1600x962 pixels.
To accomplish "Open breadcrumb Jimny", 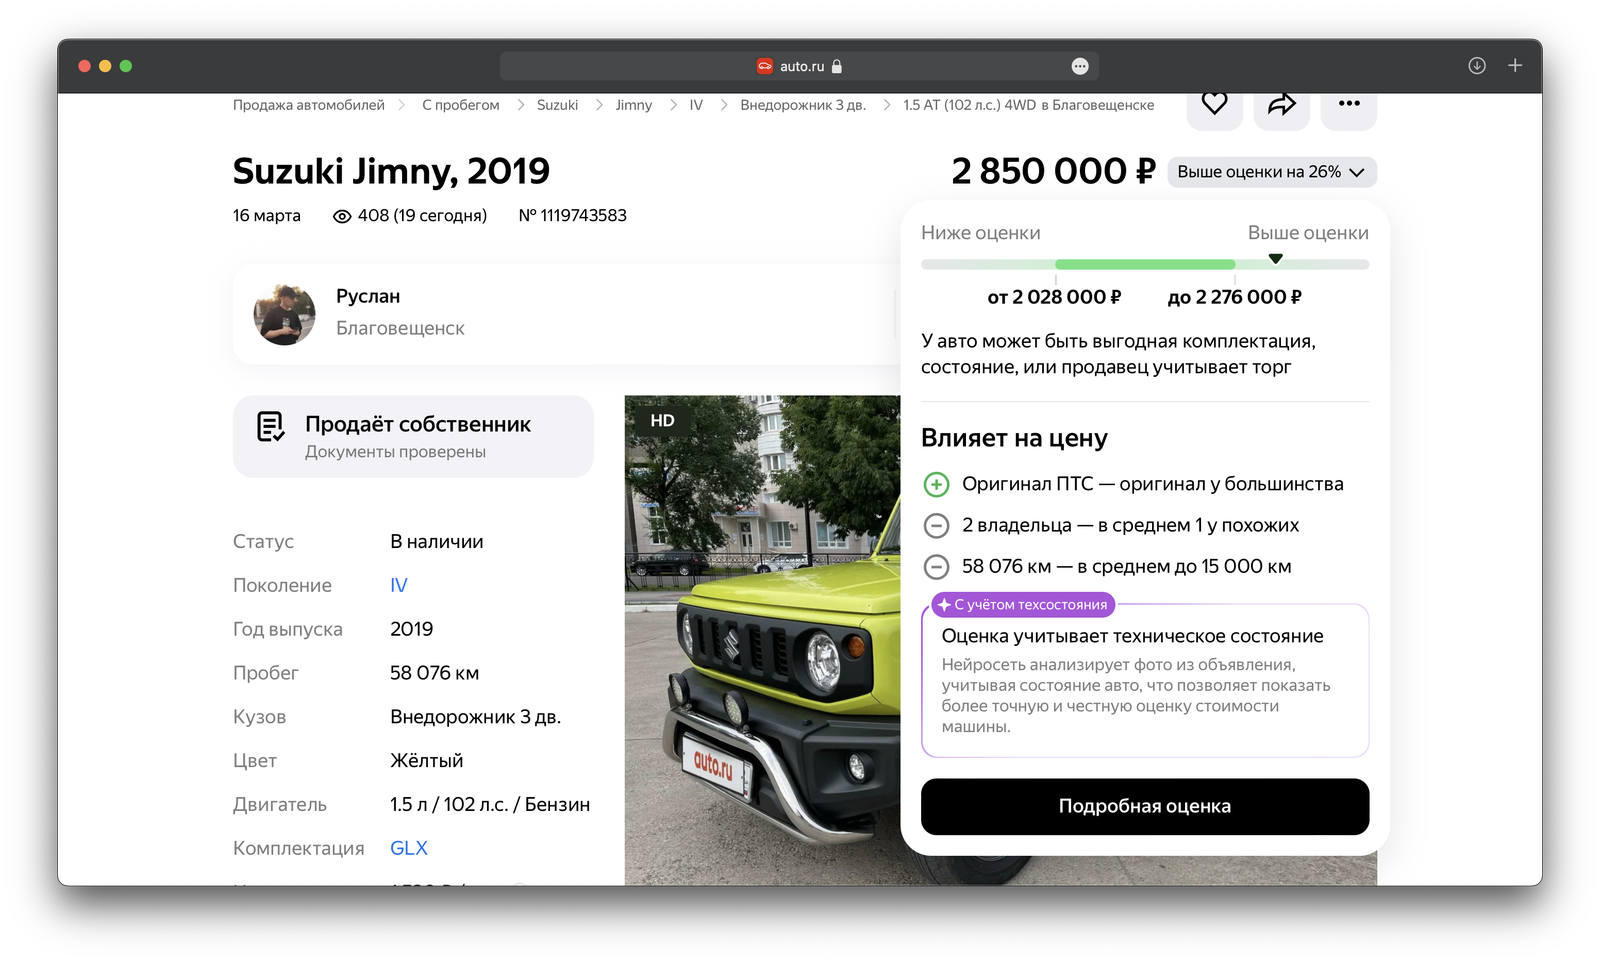I will 634,105.
